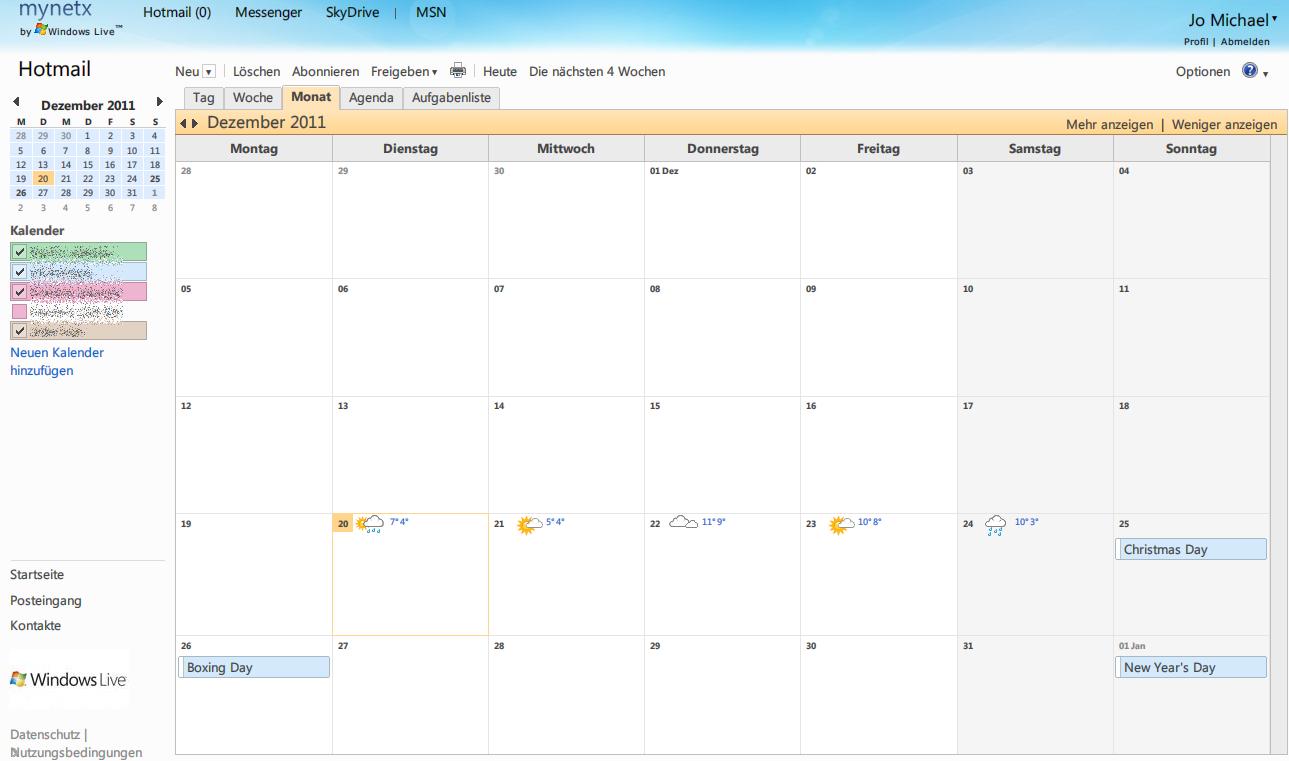Toggle the green calendar checkbox
This screenshot has width=1289, height=761.
[x=19, y=252]
